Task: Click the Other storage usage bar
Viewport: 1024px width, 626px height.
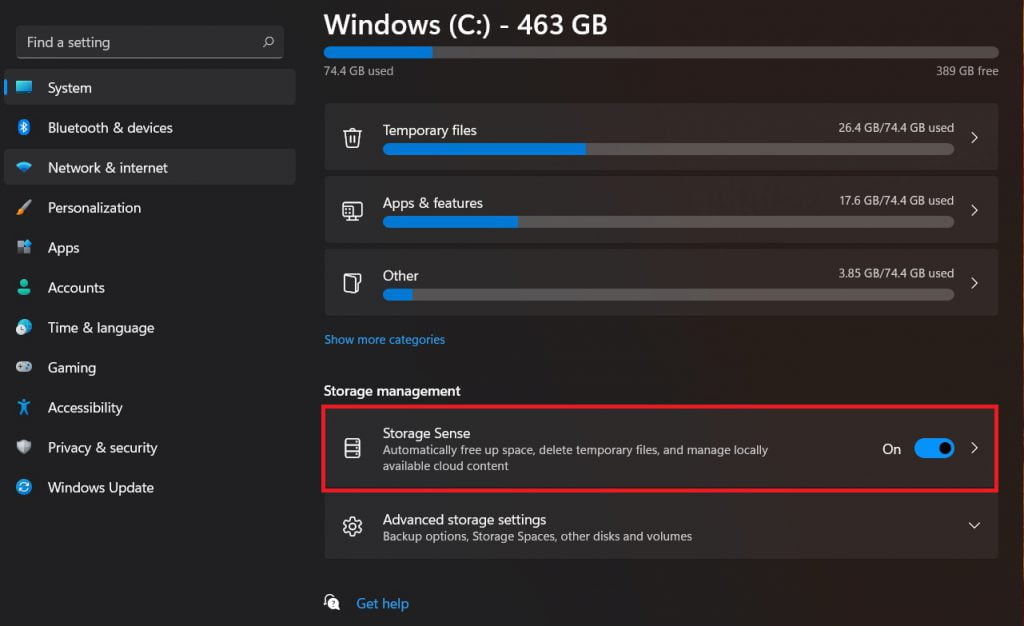Action: coord(668,295)
